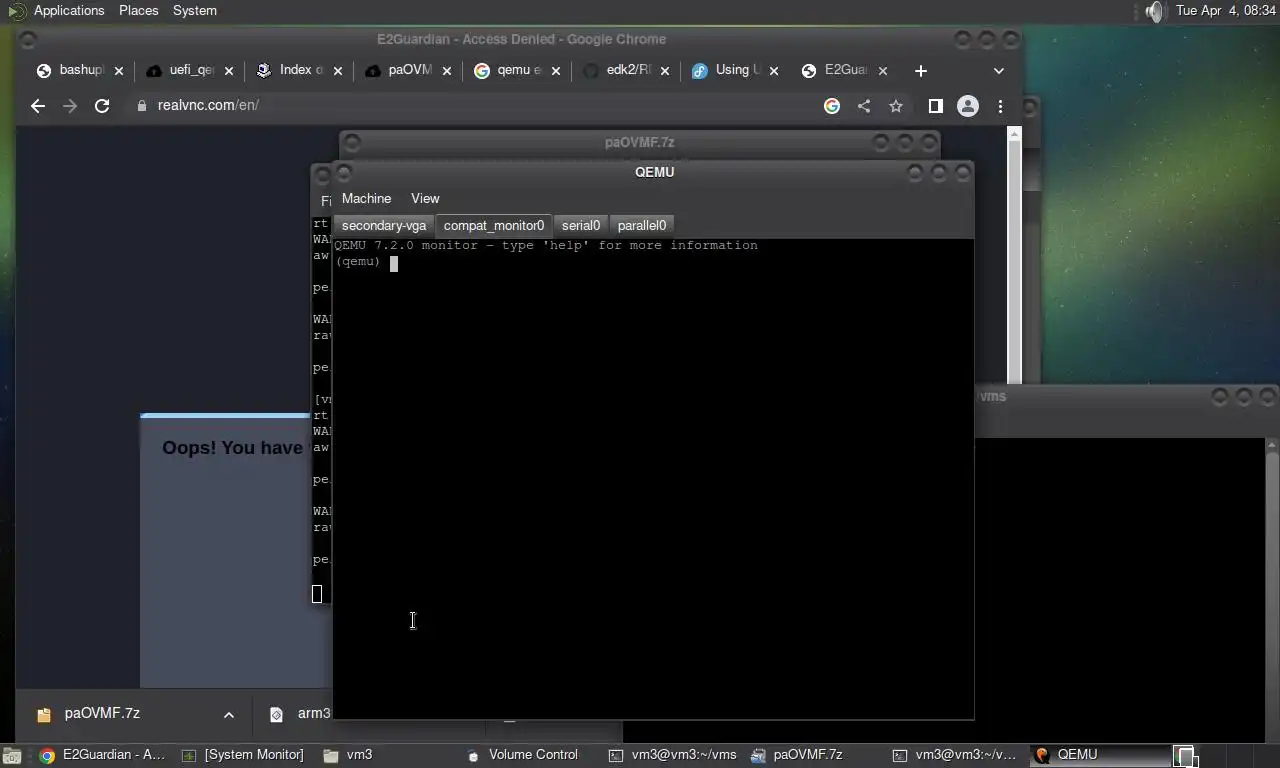Open Chrome profile avatar
The width and height of the screenshot is (1280, 768).
[x=968, y=106]
